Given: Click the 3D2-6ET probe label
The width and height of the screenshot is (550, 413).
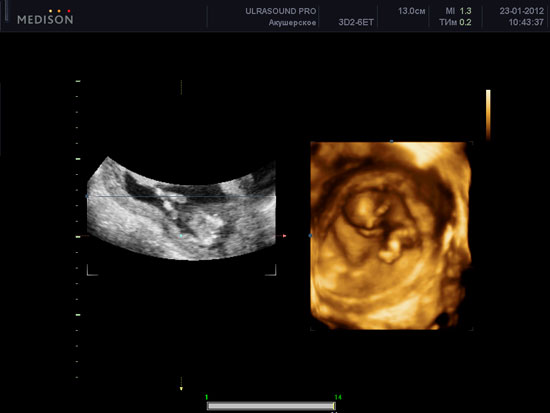Looking at the screenshot, I should [356, 23].
